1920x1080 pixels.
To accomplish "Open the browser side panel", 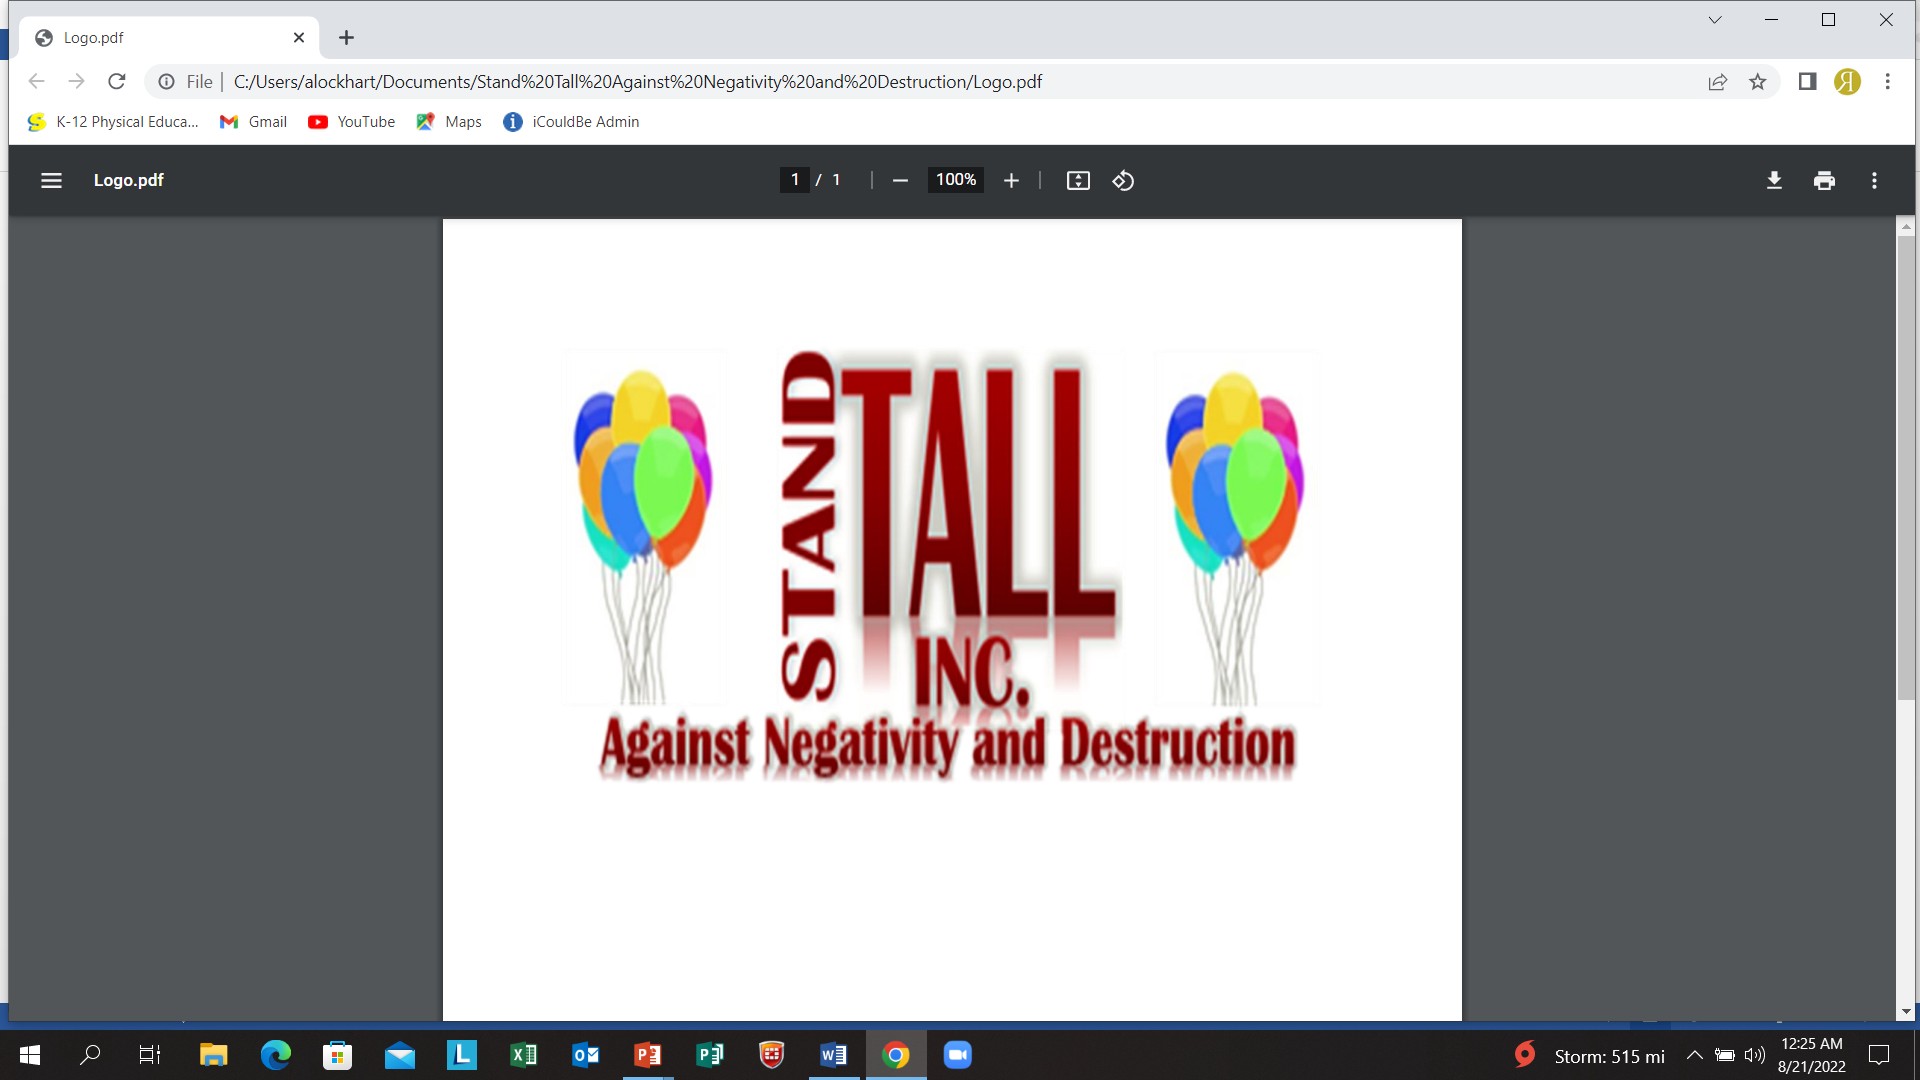I will 1807,82.
